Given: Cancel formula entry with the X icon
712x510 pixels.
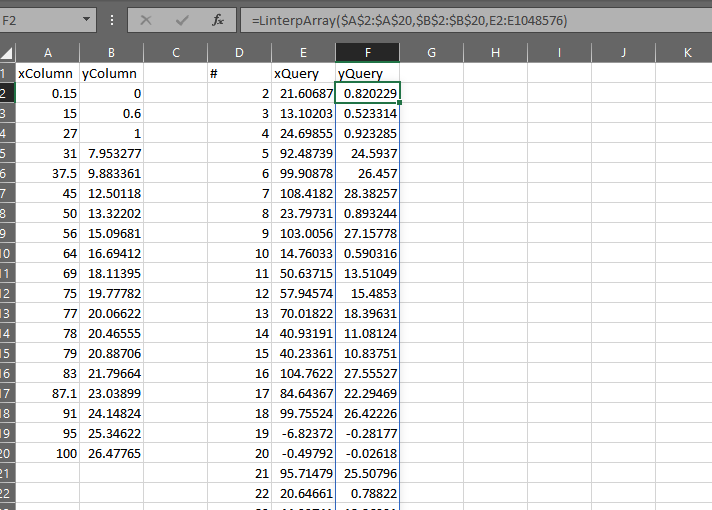Looking at the screenshot, I should (146, 20).
